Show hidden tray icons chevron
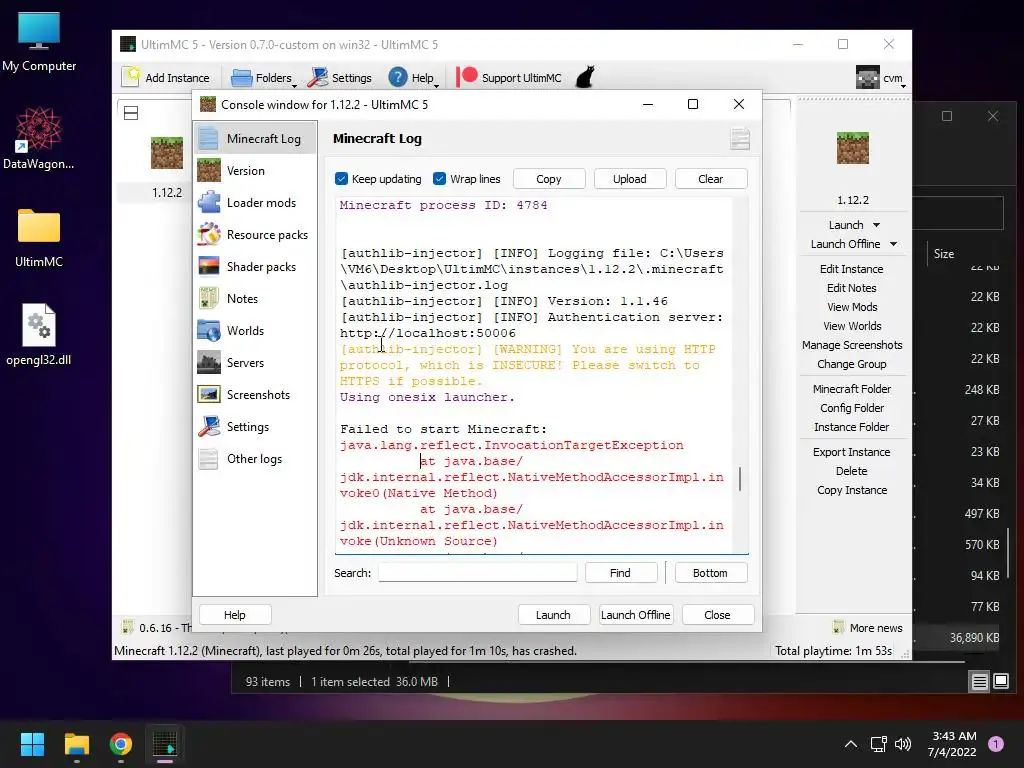The height and width of the screenshot is (768, 1024). coord(851,744)
